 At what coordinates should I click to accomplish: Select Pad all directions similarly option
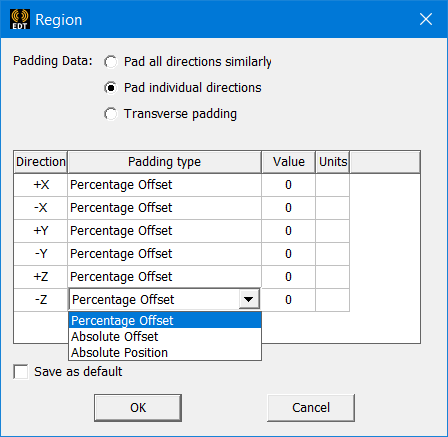110,62
